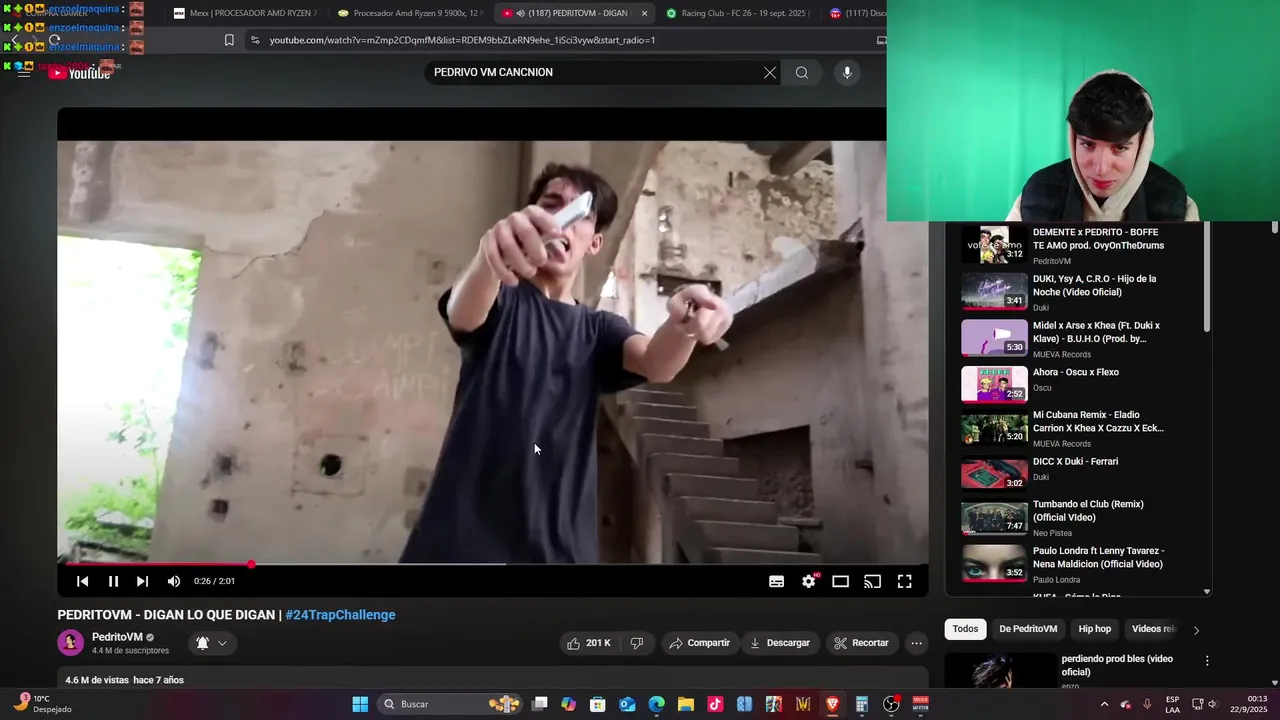Open Brave browser from the taskbar
Image resolution: width=1280 pixels, height=720 pixels.
(x=832, y=704)
